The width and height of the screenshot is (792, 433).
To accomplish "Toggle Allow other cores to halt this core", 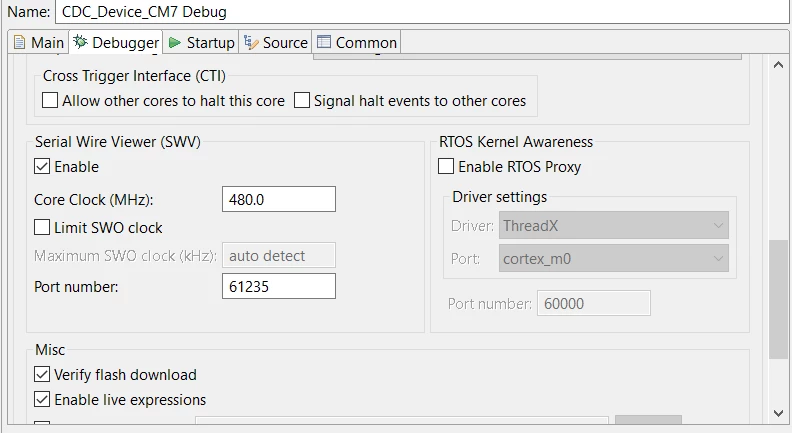I will pyautogui.click(x=50, y=100).
